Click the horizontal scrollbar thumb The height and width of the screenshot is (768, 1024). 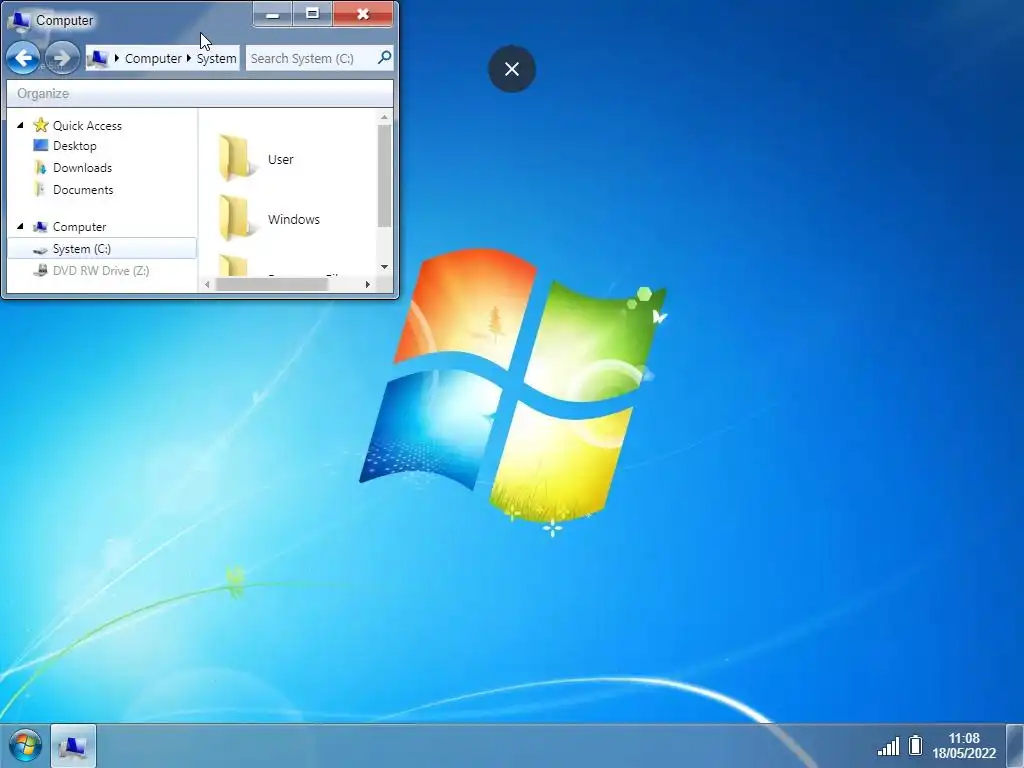pyautogui.click(x=272, y=284)
